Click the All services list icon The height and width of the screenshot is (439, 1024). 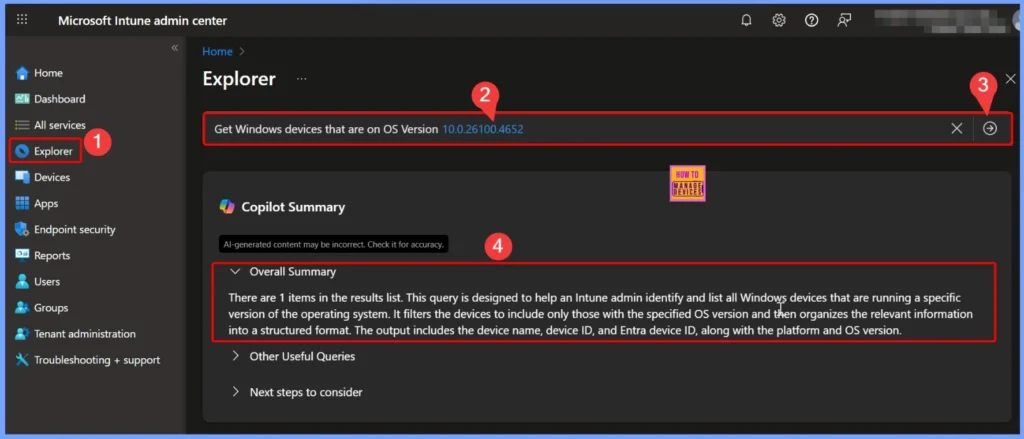(22, 125)
